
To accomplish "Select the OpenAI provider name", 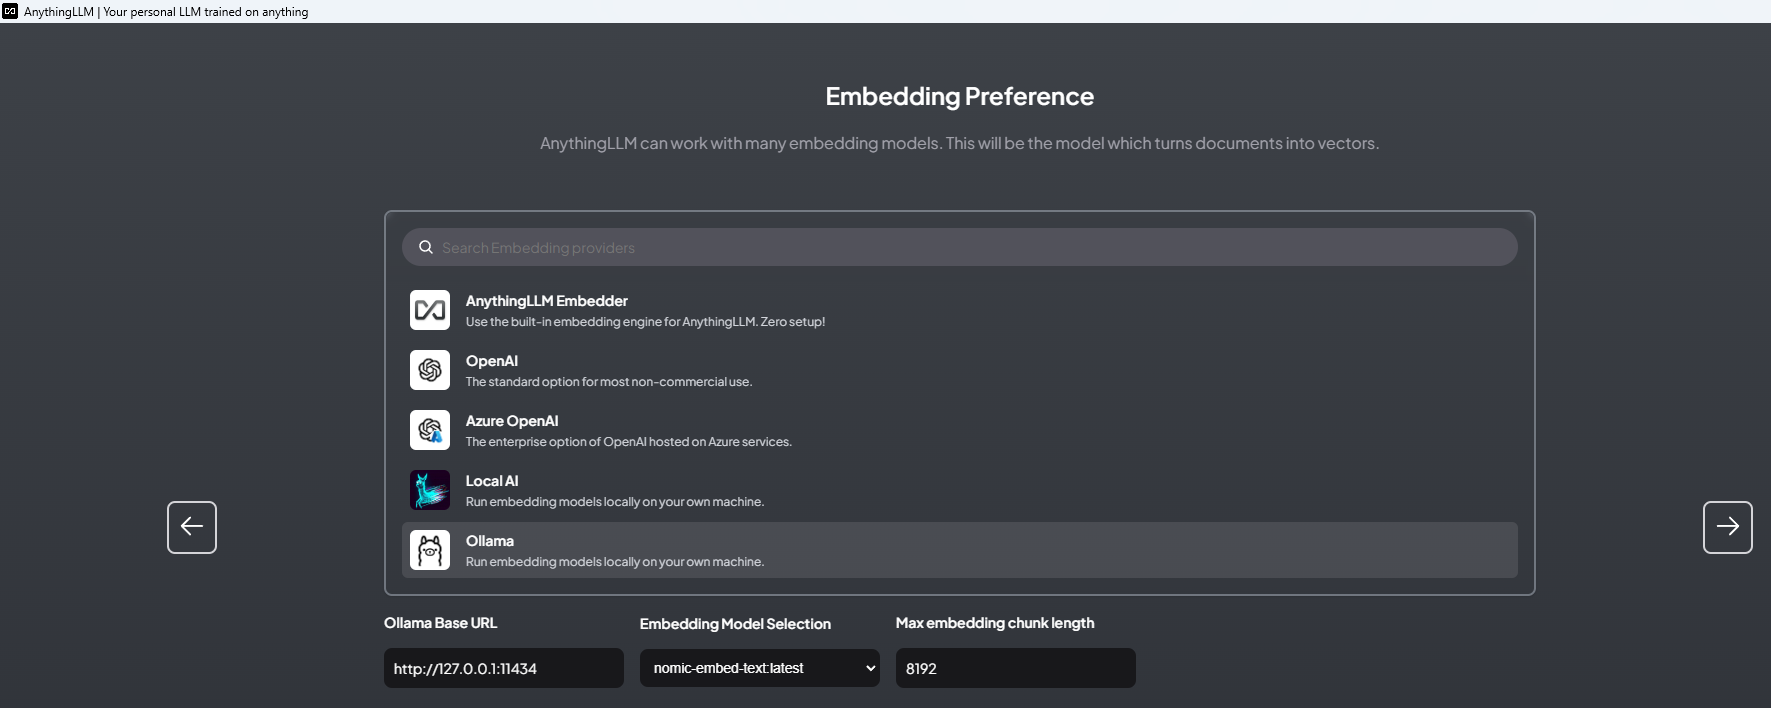I will [492, 361].
